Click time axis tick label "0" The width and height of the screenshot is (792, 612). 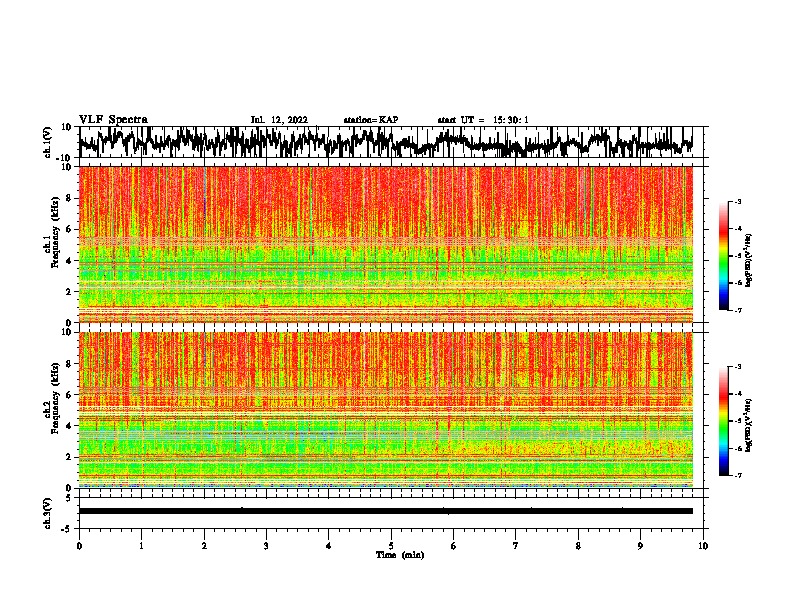click(x=79, y=546)
